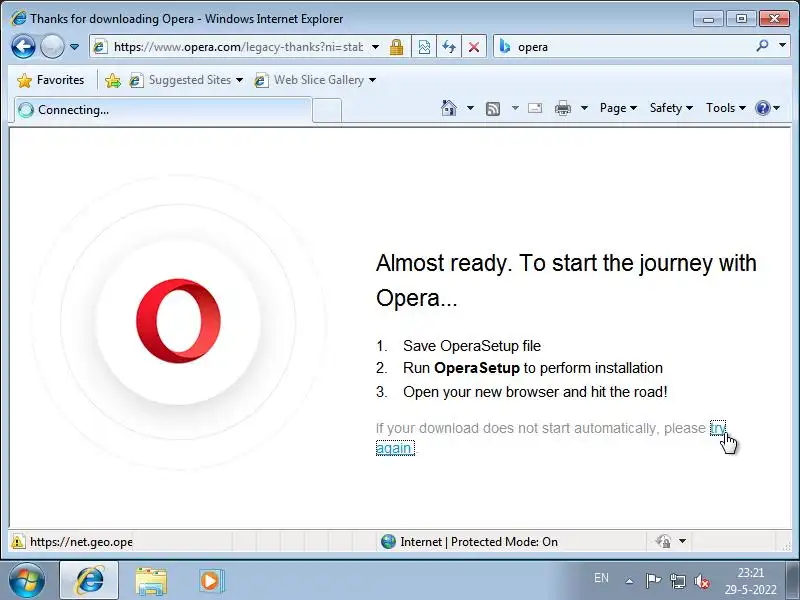Click the muted volume tray icon
Viewport: 800px width, 600px height.
(x=702, y=581)
